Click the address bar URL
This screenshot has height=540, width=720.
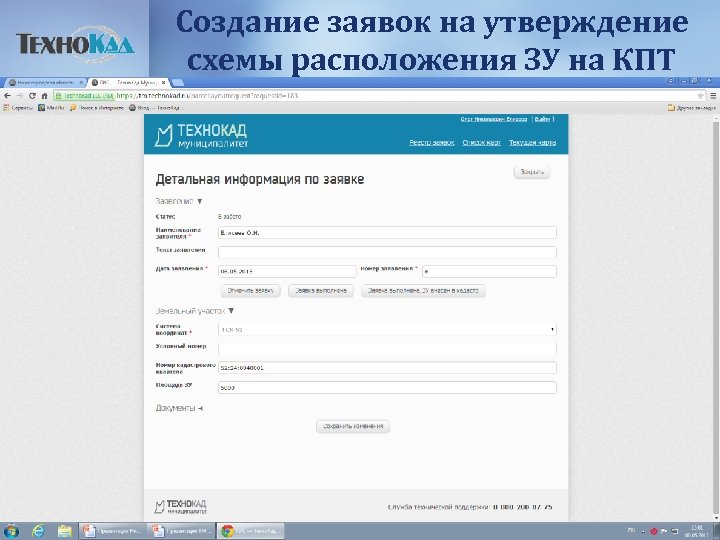coord(207,96)
